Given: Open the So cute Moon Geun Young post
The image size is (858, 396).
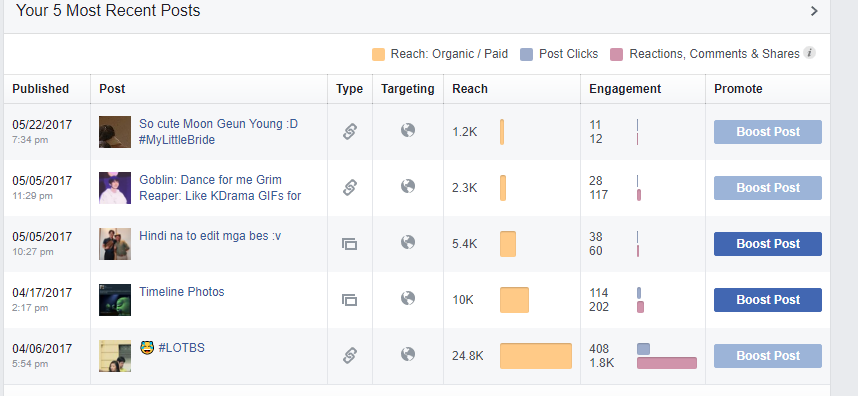Looking at the screenshot, I should [218, 132].
